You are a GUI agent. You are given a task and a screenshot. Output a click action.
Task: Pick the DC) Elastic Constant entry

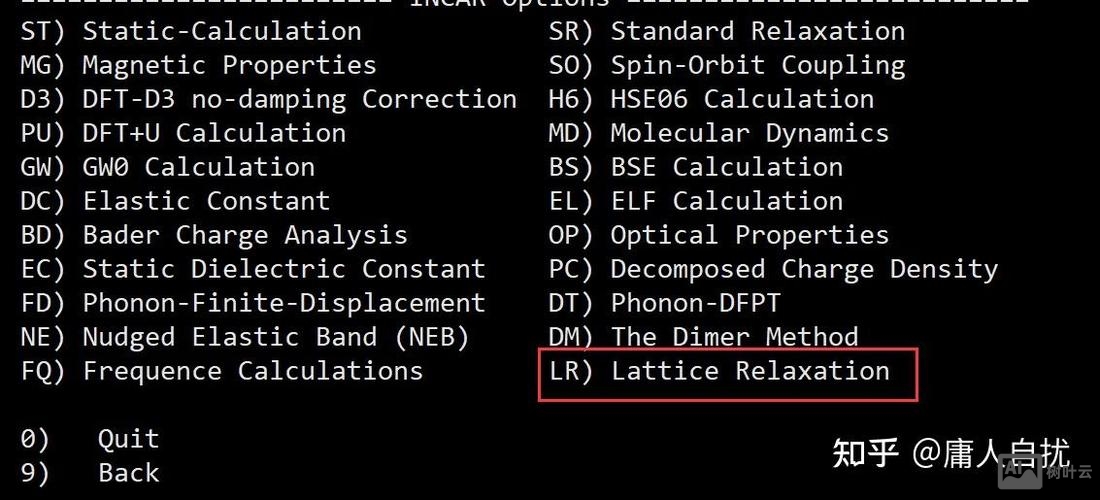pos(175,201)
